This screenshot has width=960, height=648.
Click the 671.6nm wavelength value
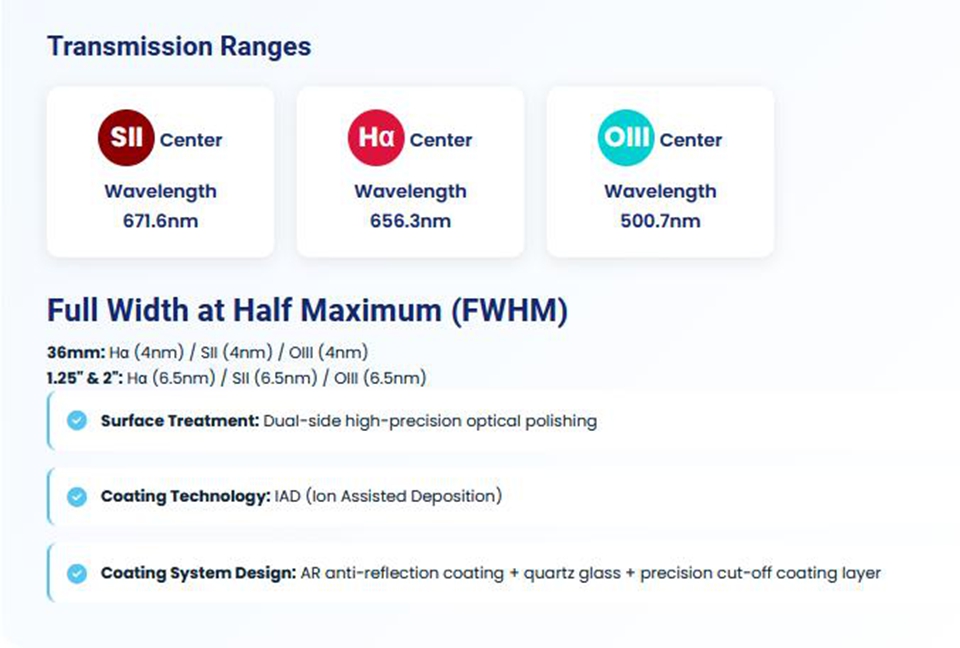tap(160, 221)
